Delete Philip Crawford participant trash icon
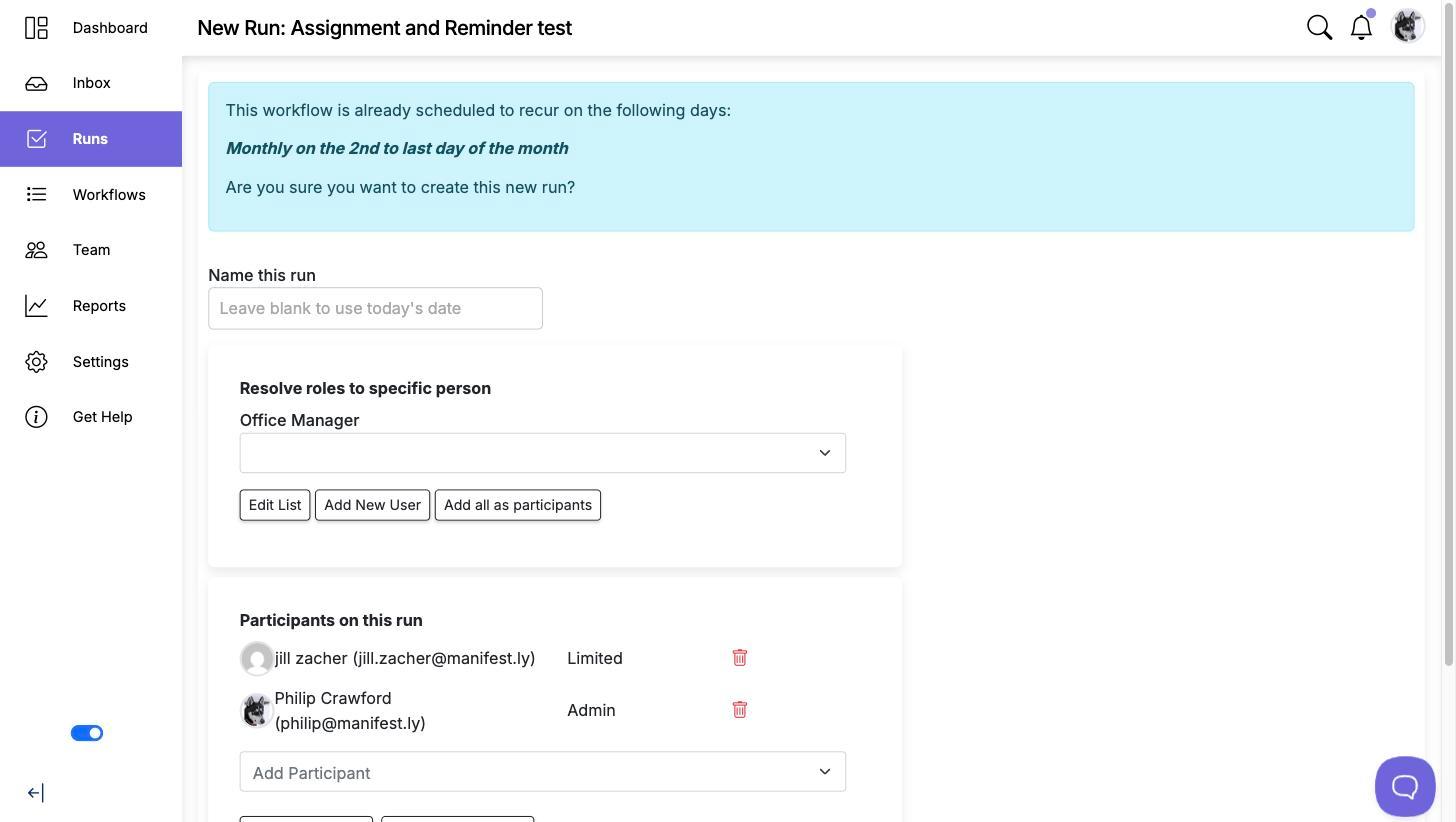This screenshot has width=1456, height=822. (740, 710)
